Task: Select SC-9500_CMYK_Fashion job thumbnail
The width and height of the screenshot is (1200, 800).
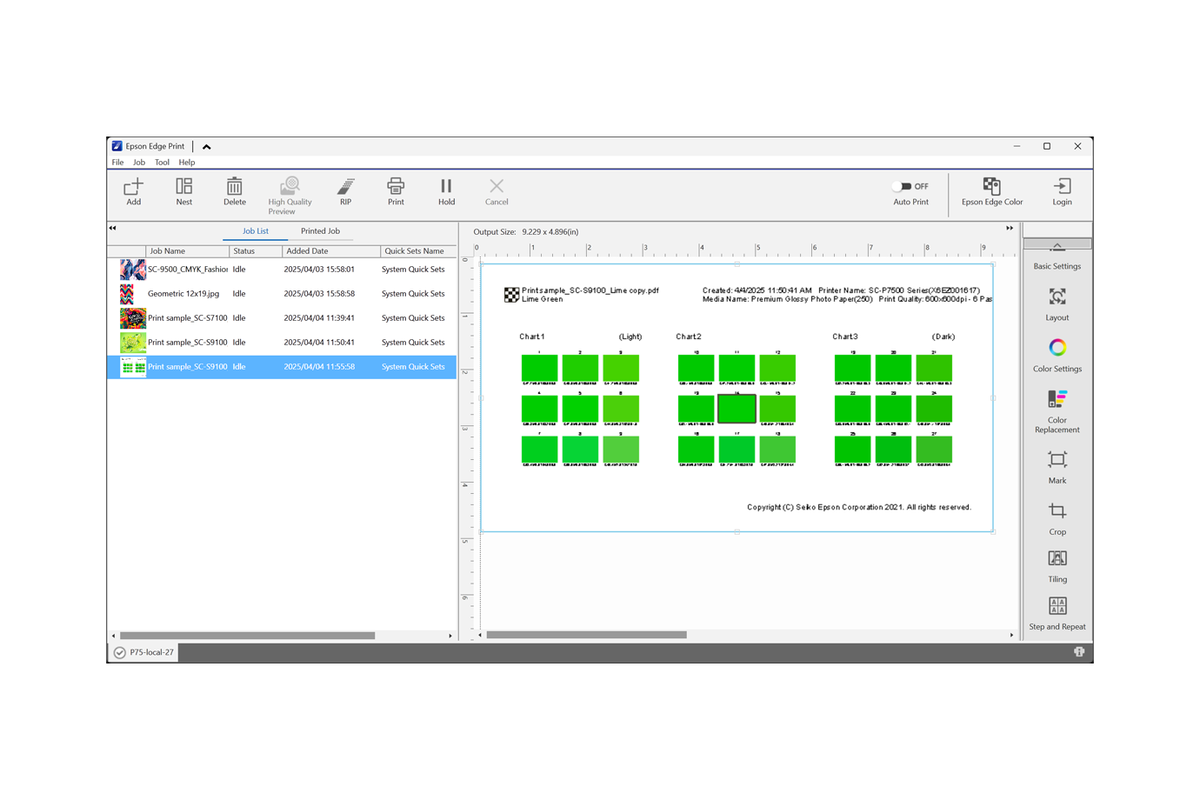Action: (133, 269)
